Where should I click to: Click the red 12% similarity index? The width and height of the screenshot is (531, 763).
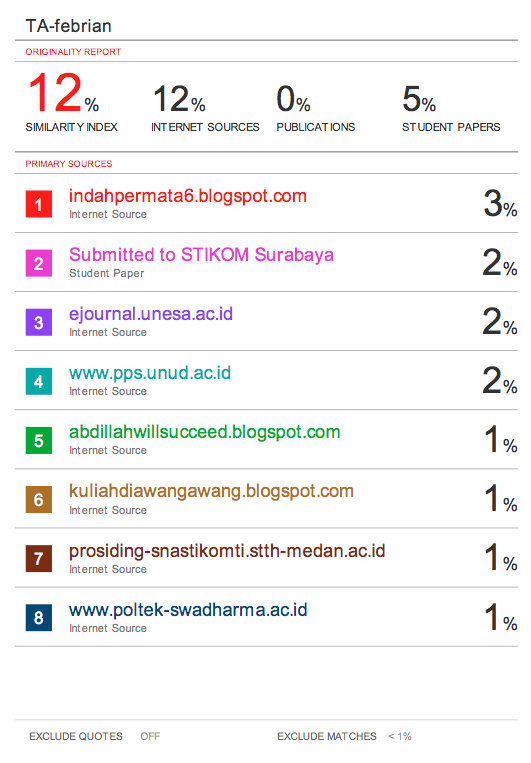tap(63, 93)
